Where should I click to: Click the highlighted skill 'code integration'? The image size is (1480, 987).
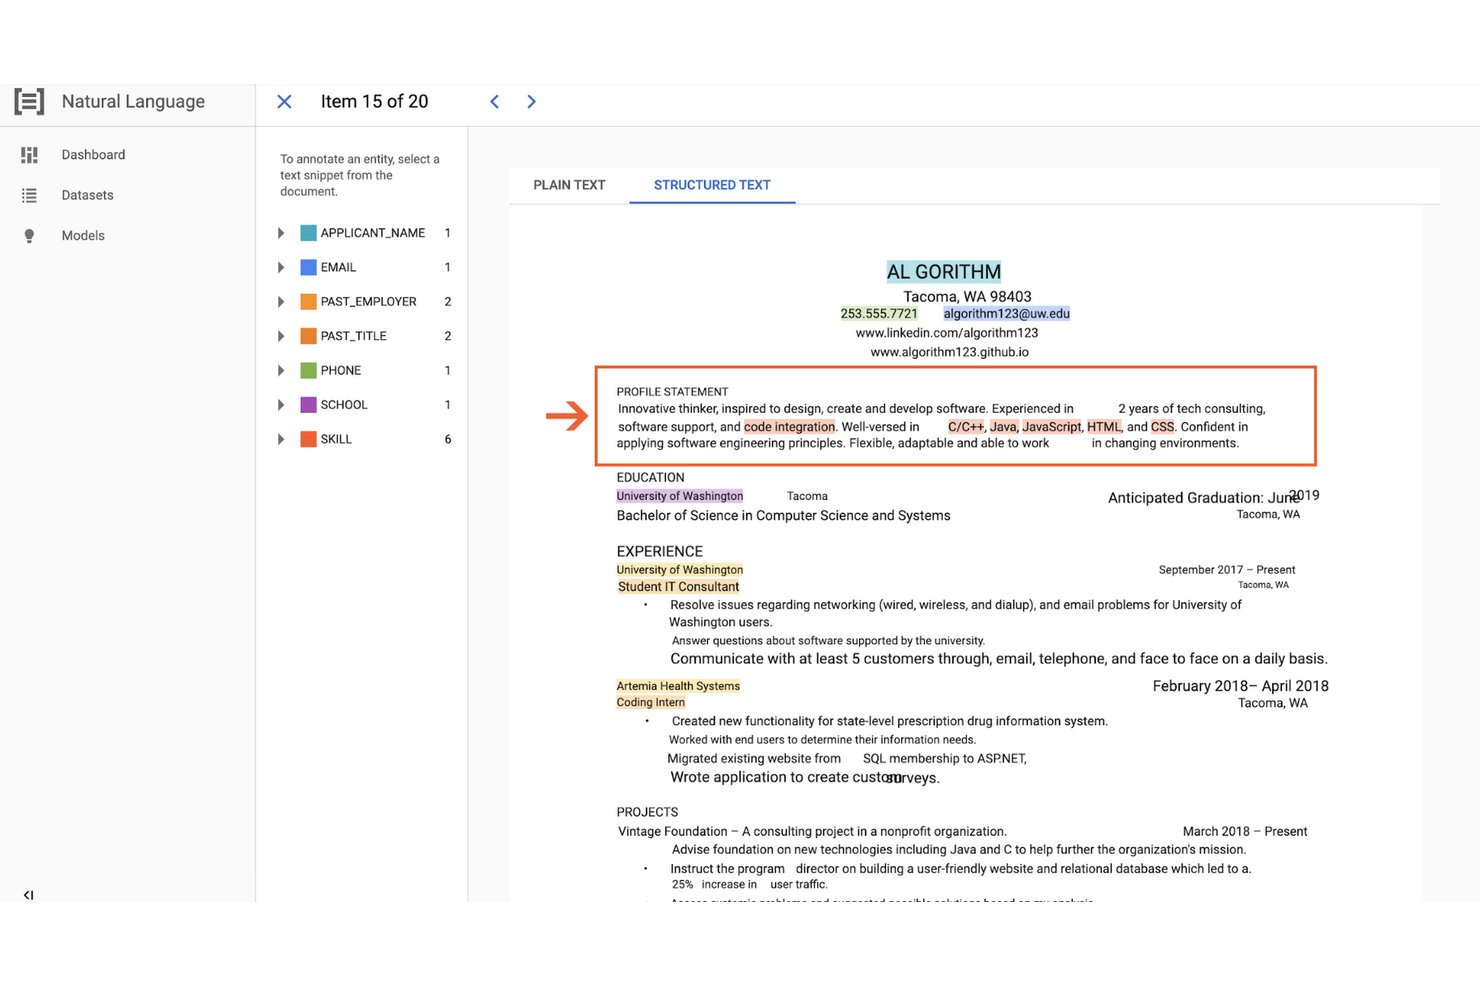click(789, 427)
